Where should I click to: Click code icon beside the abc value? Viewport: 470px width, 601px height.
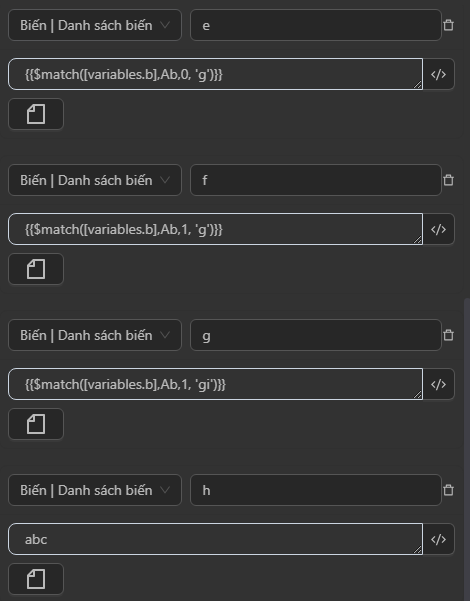(x=439, y=539)
